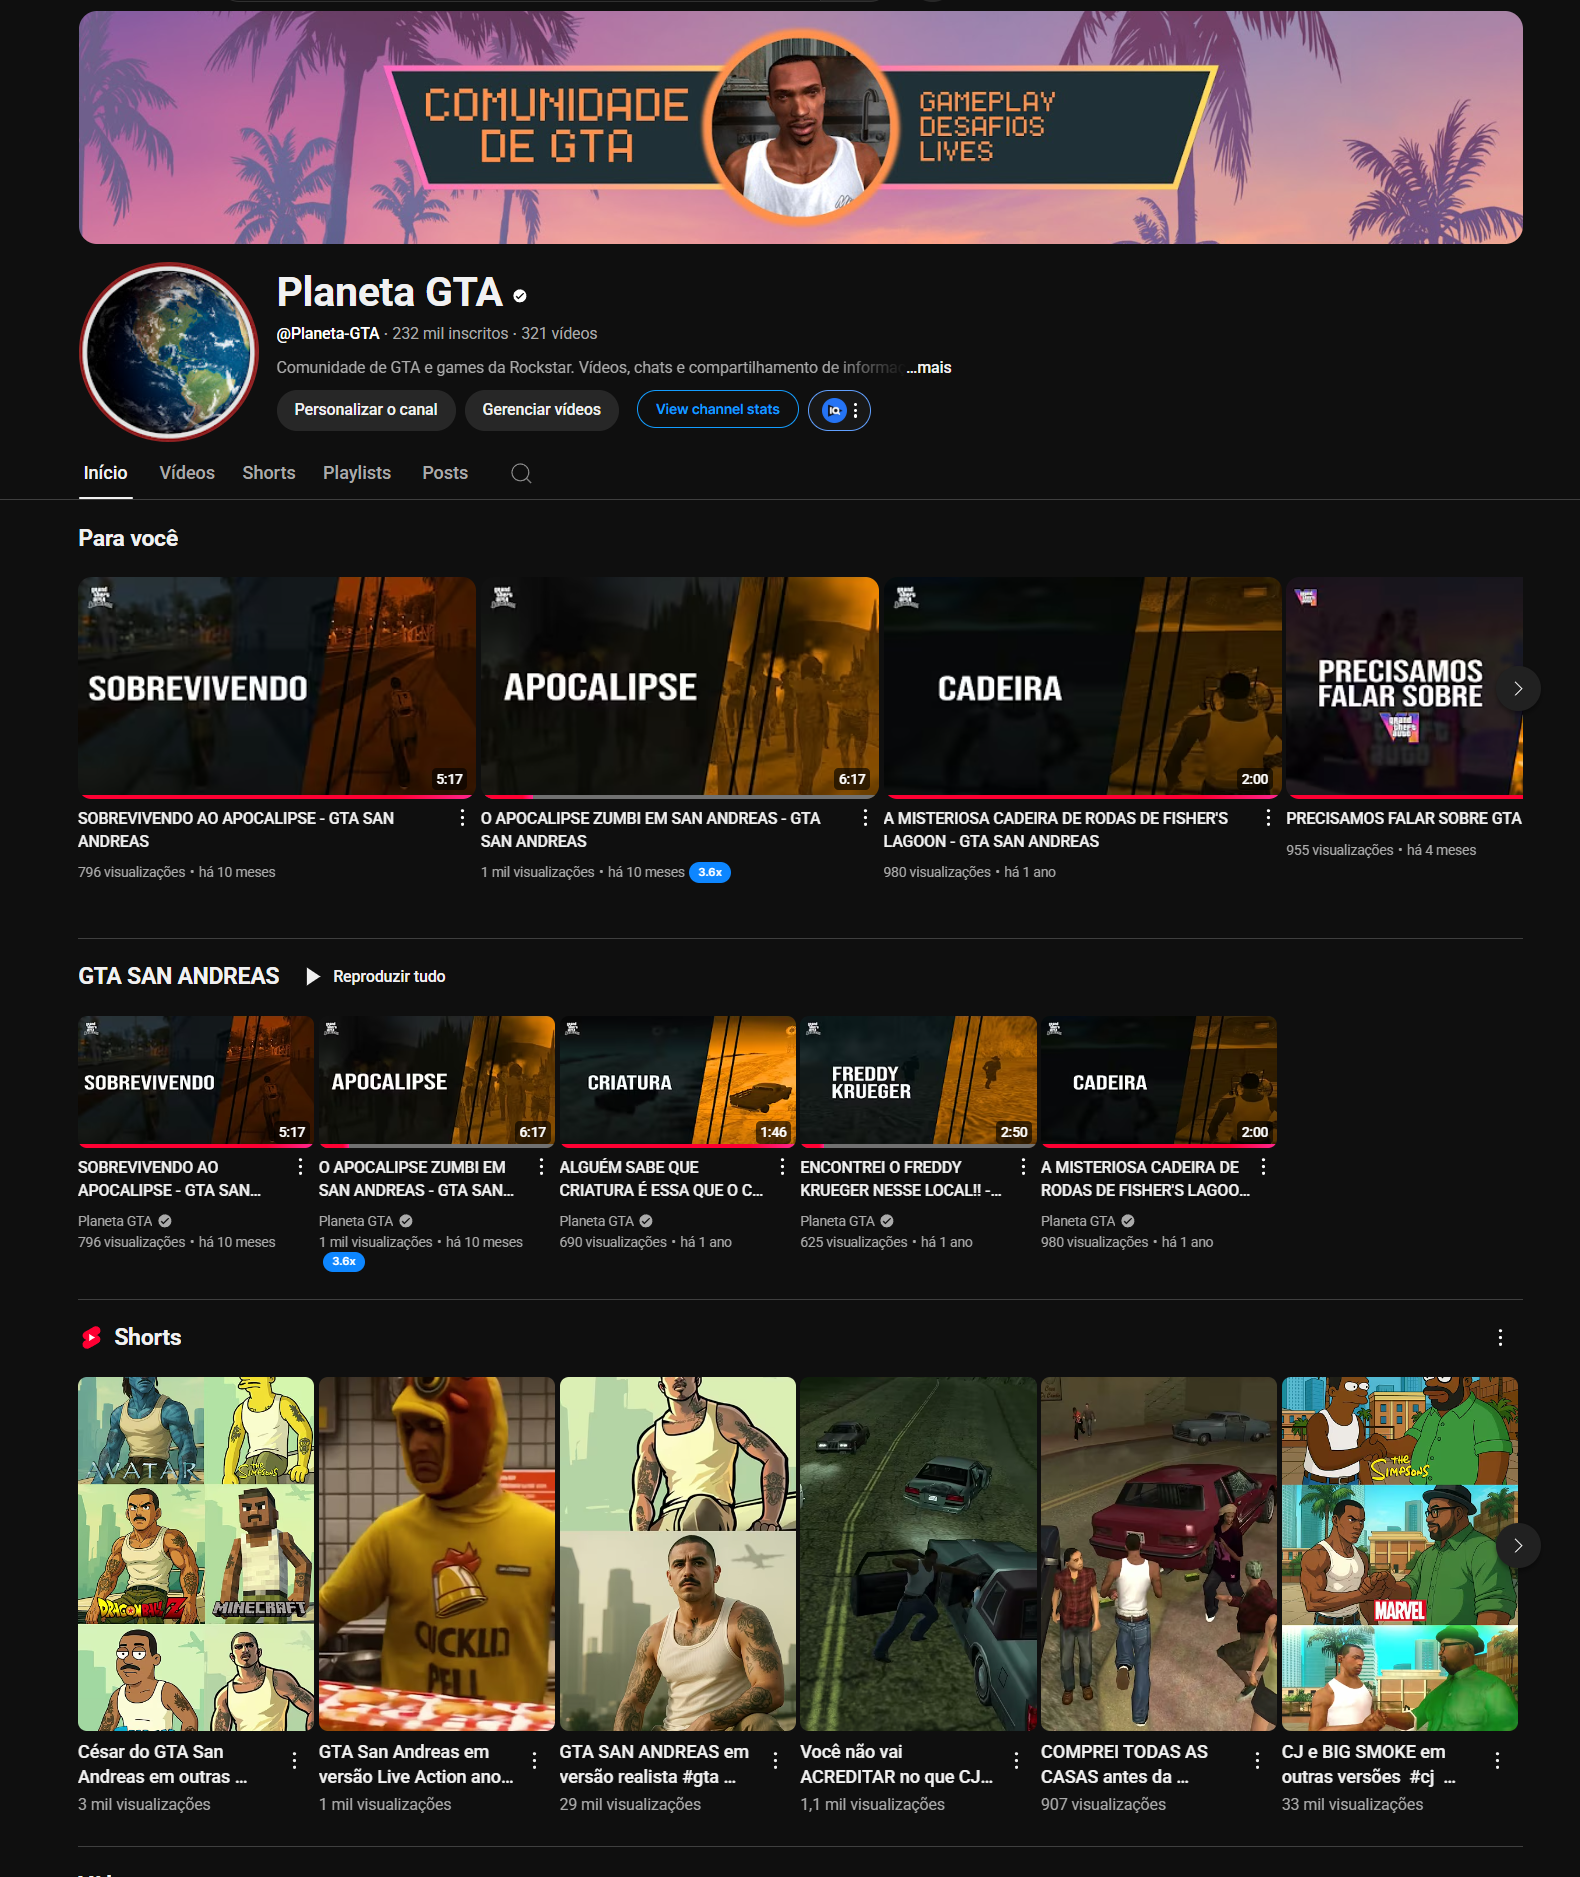Open the yellow chicken costume short

click(x=437, y=1554)
